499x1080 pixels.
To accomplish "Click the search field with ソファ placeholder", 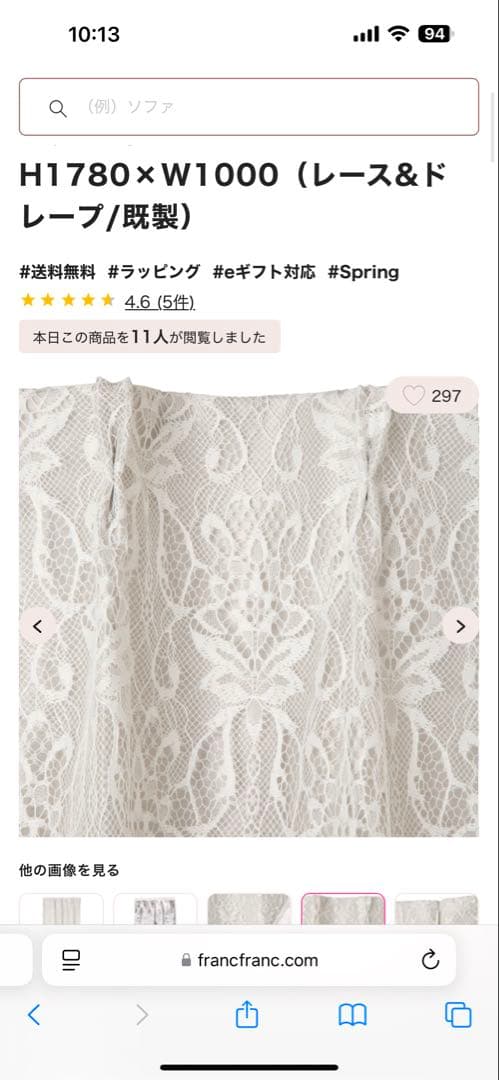I will click(x=249, y=107).
